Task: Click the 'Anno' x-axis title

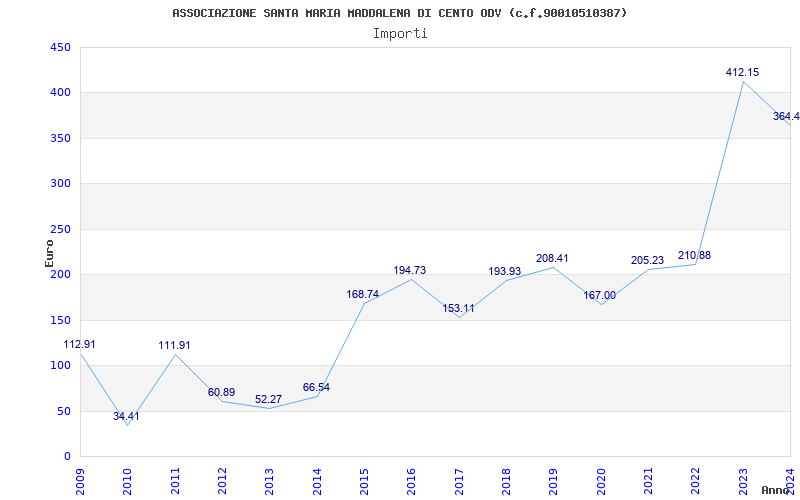Action: pos(776,490)
